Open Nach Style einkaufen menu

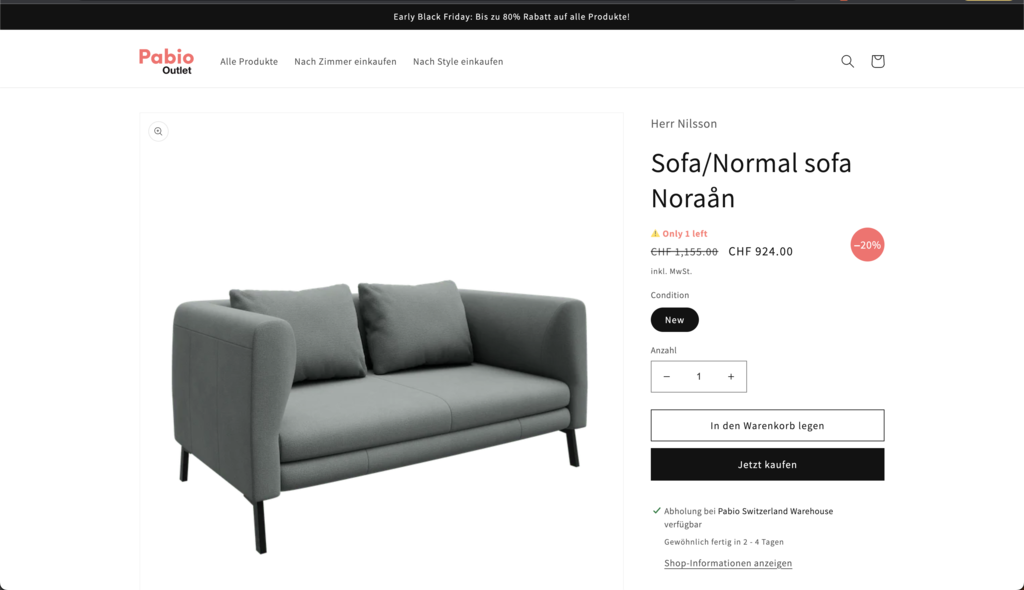click(x=458, y=61)
